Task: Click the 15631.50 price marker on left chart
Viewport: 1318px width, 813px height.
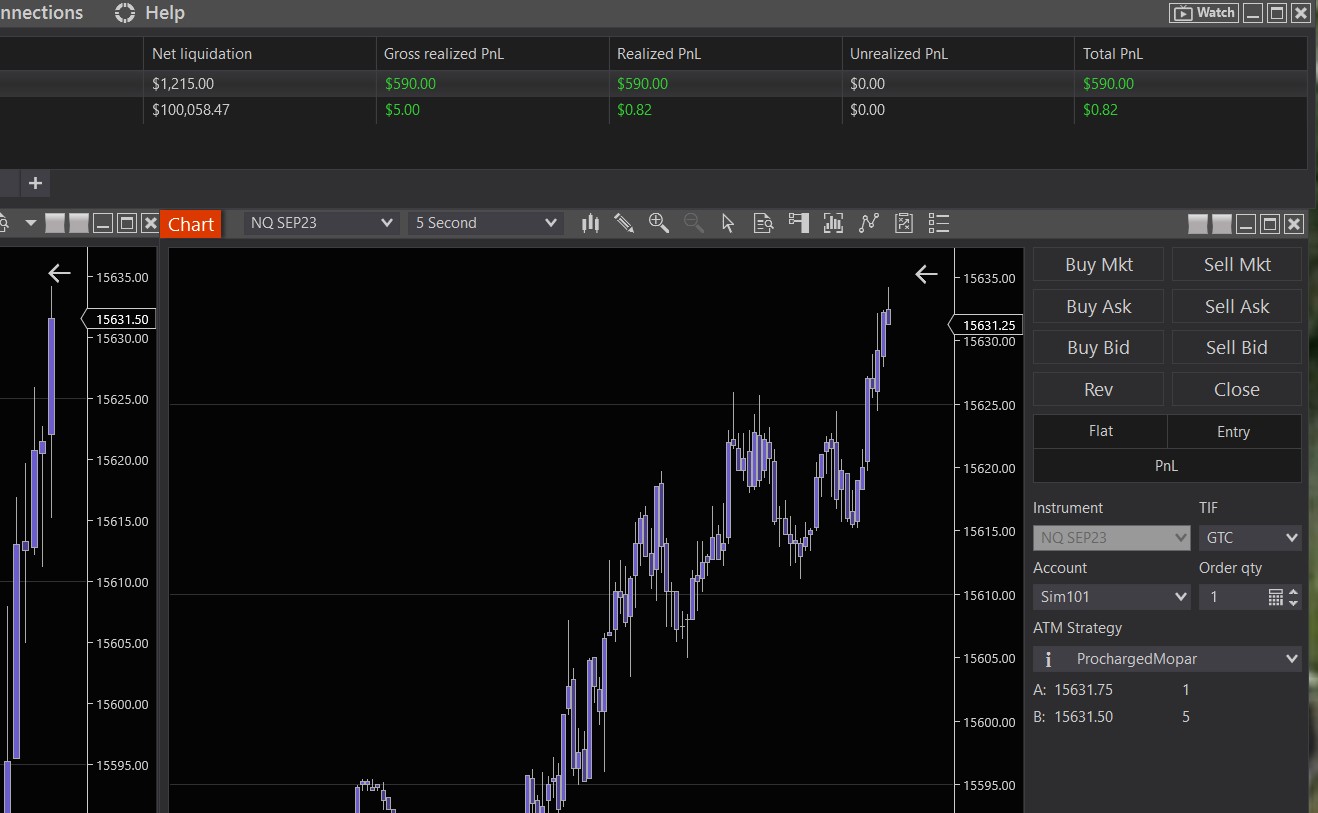Action: tap(118, 319)
